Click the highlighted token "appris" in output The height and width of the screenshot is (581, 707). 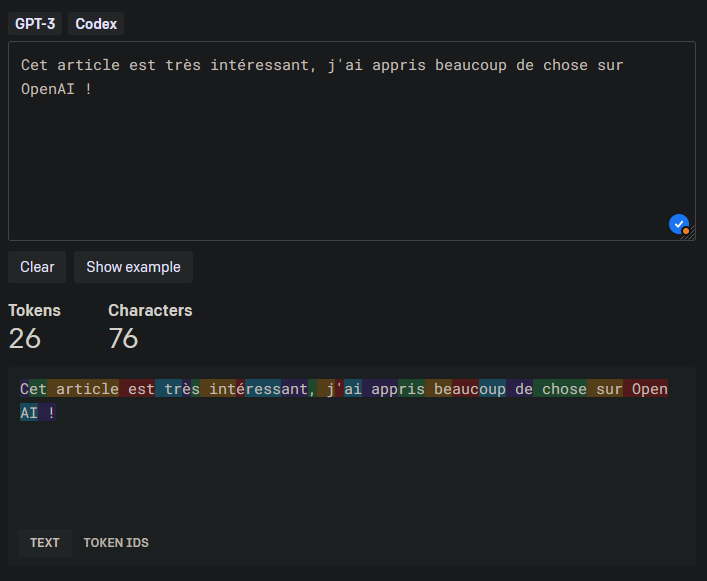click(x=394, y=389)
